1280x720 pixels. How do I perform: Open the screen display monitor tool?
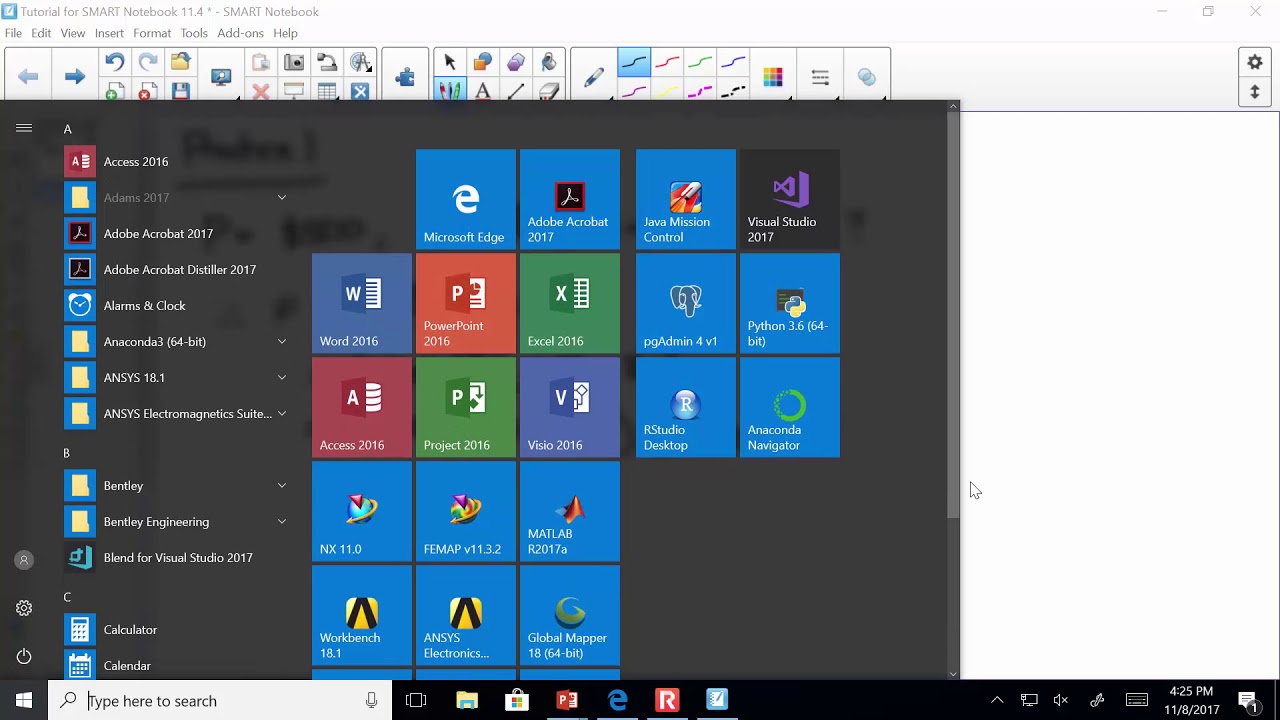(x=222, y=77)
